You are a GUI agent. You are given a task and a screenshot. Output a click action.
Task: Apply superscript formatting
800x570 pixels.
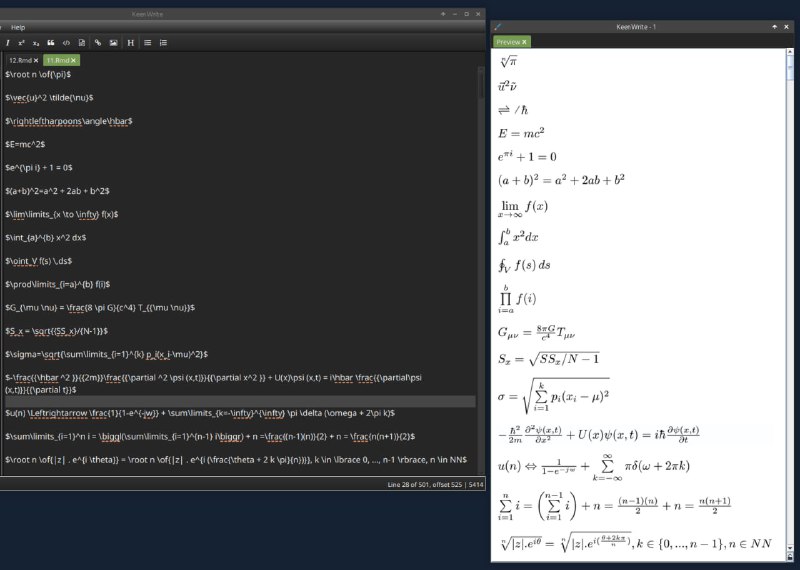[21, 43]
